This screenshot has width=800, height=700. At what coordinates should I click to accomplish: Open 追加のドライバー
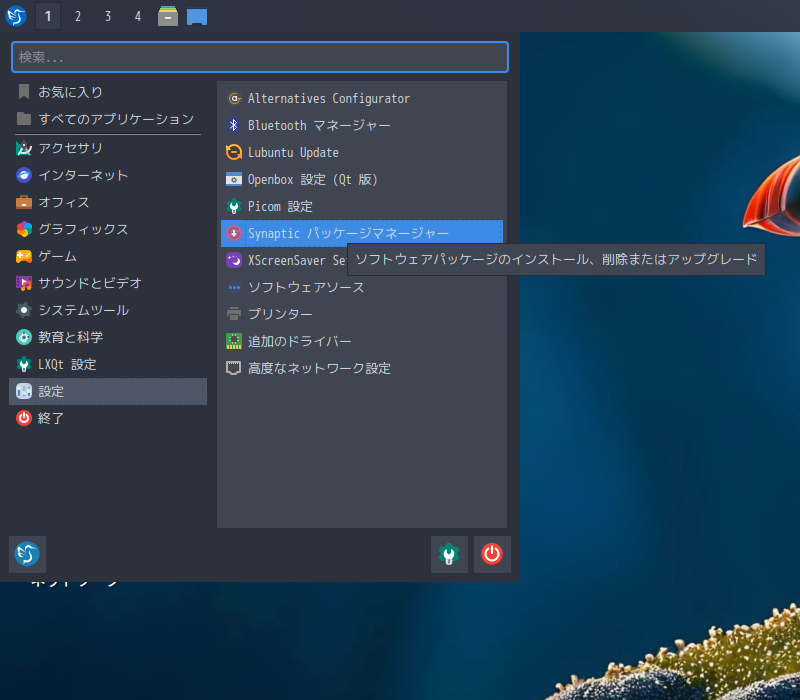coord(362,341)
